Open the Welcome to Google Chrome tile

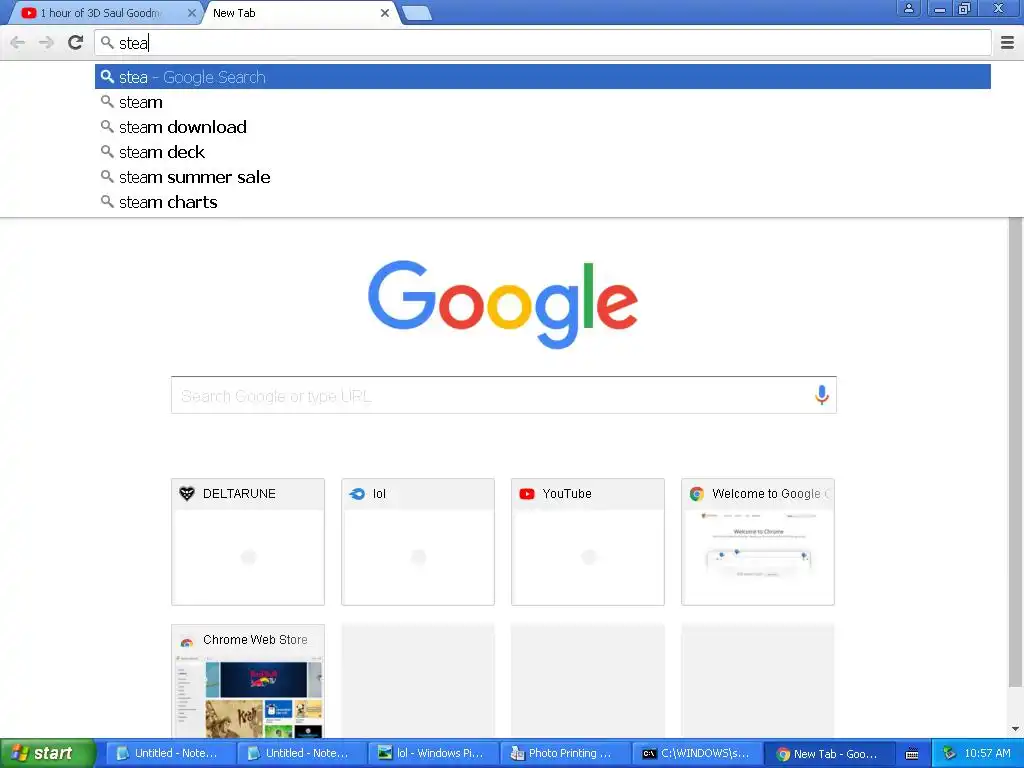tap(758, 541)
